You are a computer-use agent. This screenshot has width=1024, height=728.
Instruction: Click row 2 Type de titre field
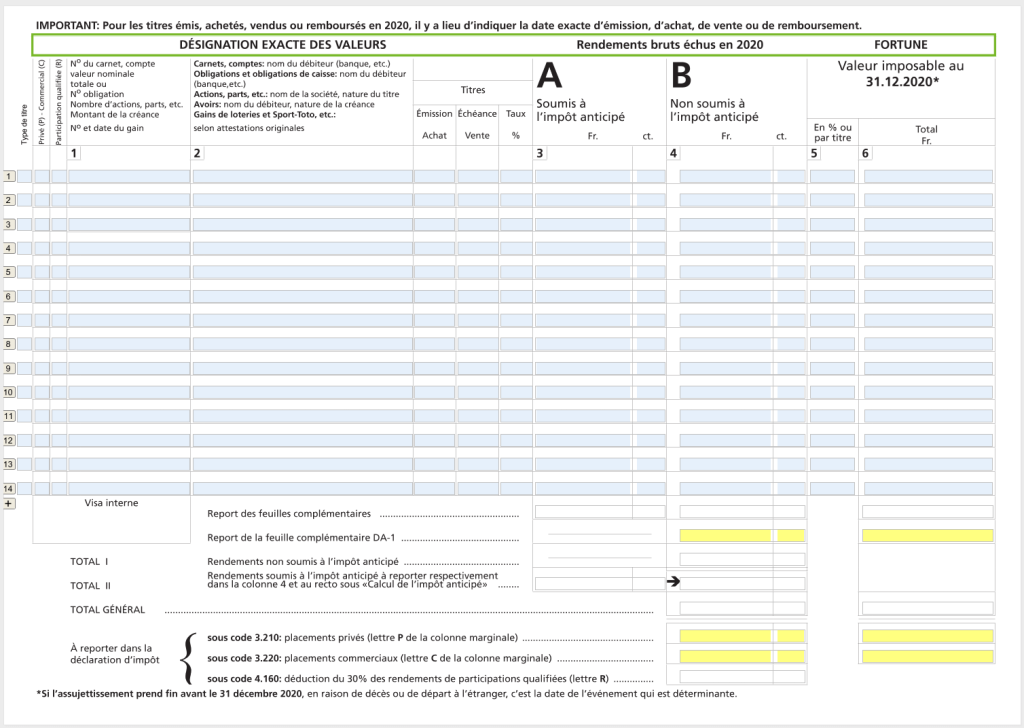24,200
